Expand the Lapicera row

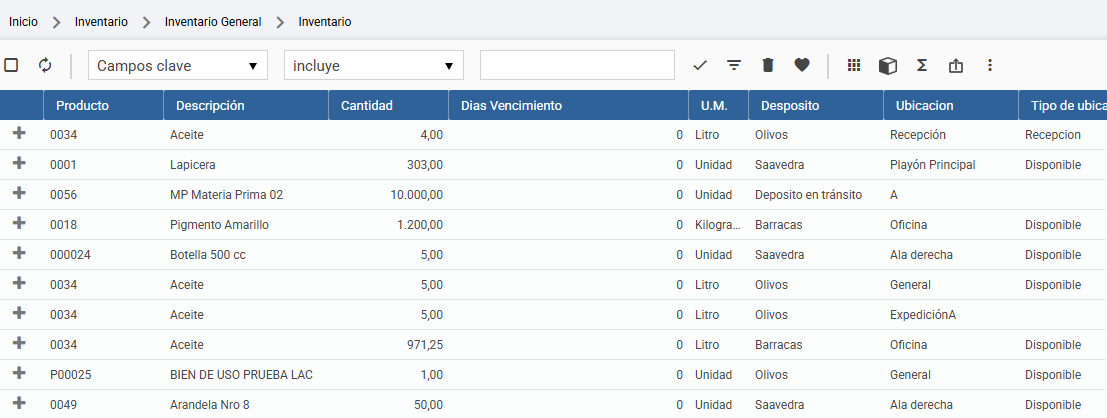point(19,163)
